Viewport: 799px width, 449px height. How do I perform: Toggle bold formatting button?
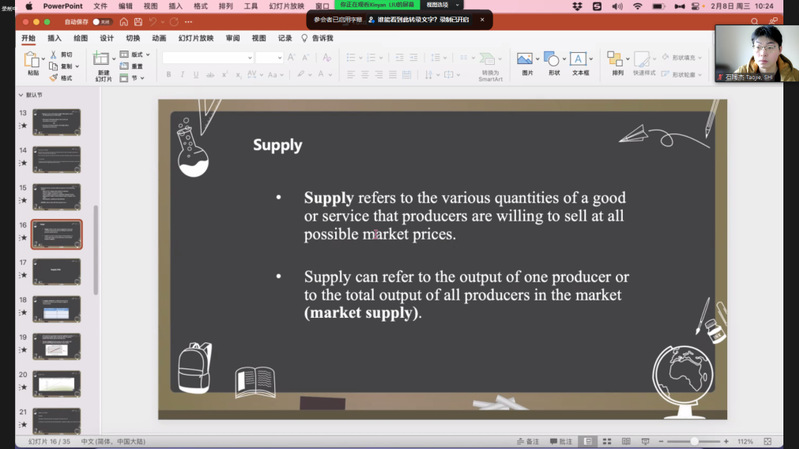[x=168, y=75]
